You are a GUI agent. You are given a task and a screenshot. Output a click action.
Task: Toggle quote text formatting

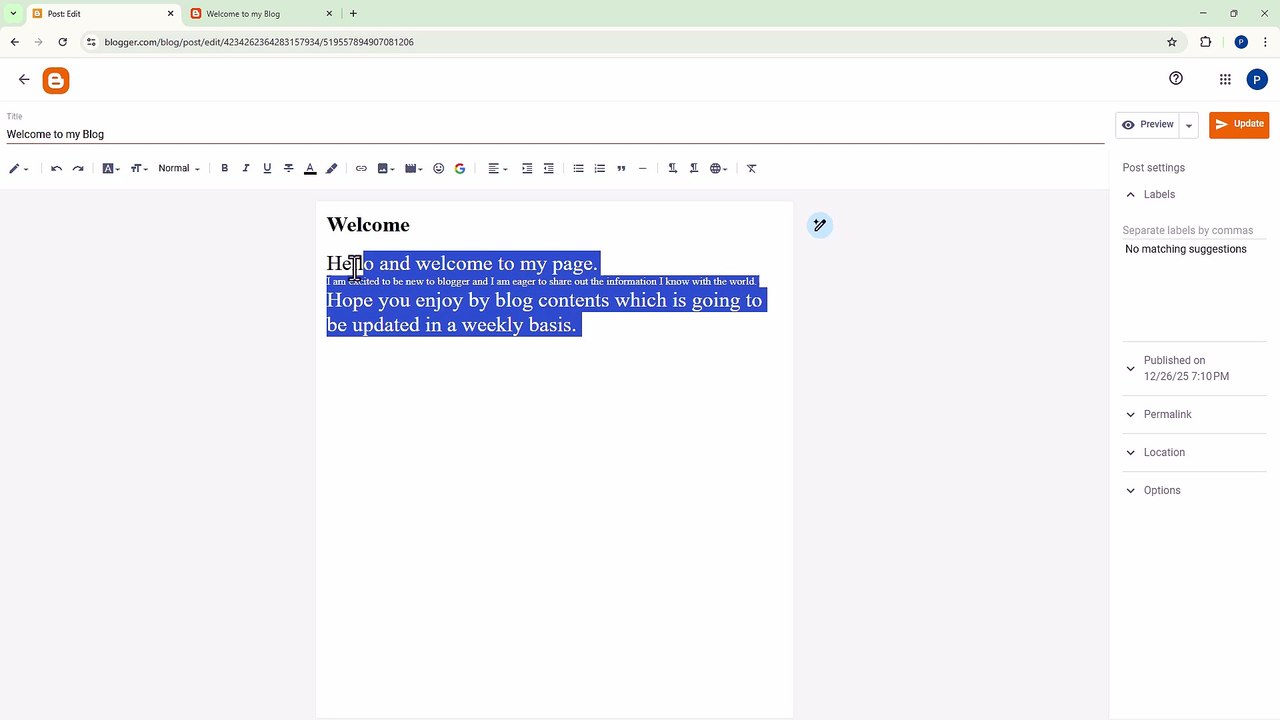click(621, 169)
